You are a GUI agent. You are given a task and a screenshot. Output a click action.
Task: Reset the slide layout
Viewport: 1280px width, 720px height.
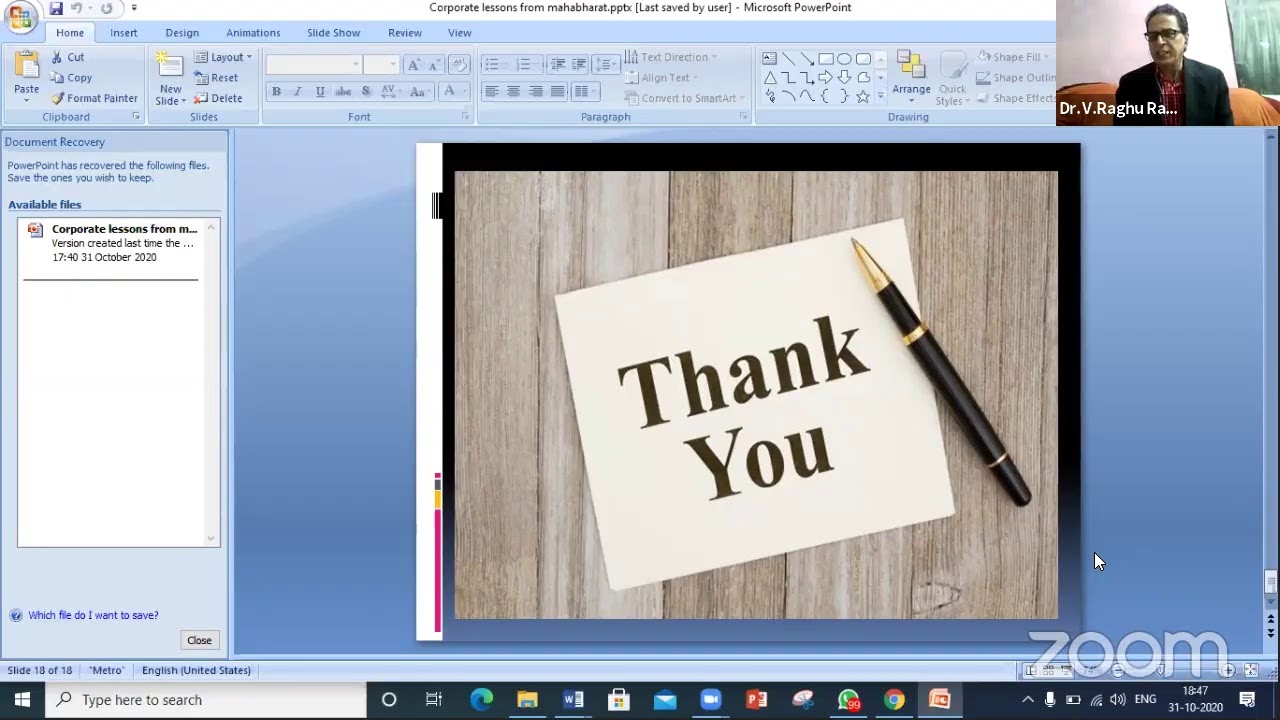(x=216, y=78)
